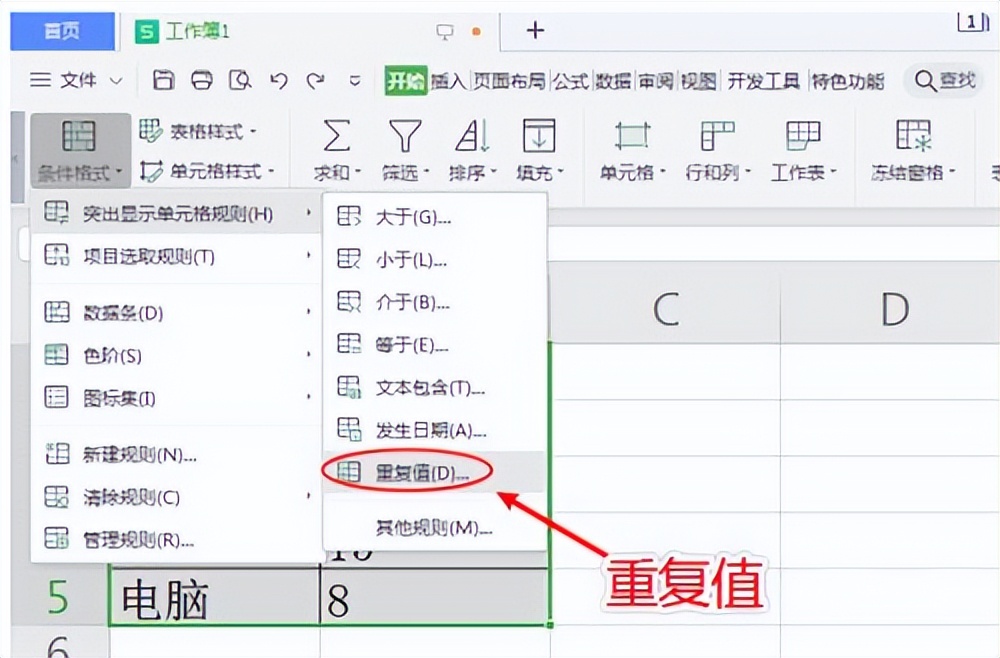Switch to the 首页 home tab
The height and width of the screenshot is (658, 1000).
(x=62, y=31)
